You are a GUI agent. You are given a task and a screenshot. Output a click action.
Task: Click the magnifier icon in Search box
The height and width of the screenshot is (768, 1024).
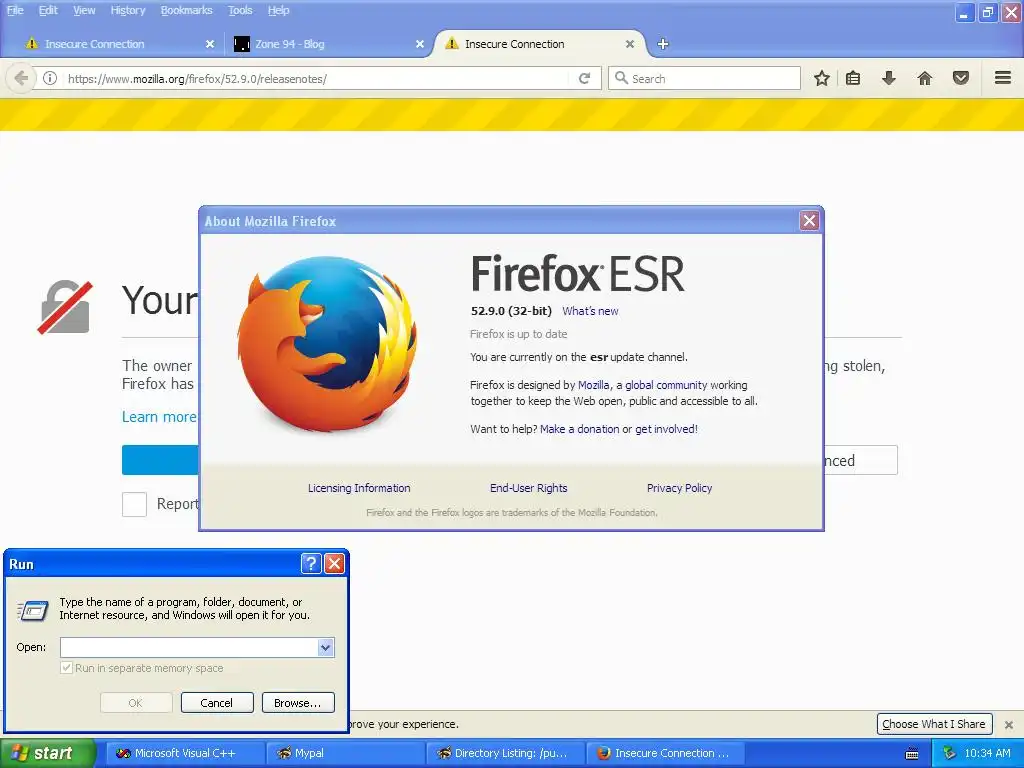621,78
